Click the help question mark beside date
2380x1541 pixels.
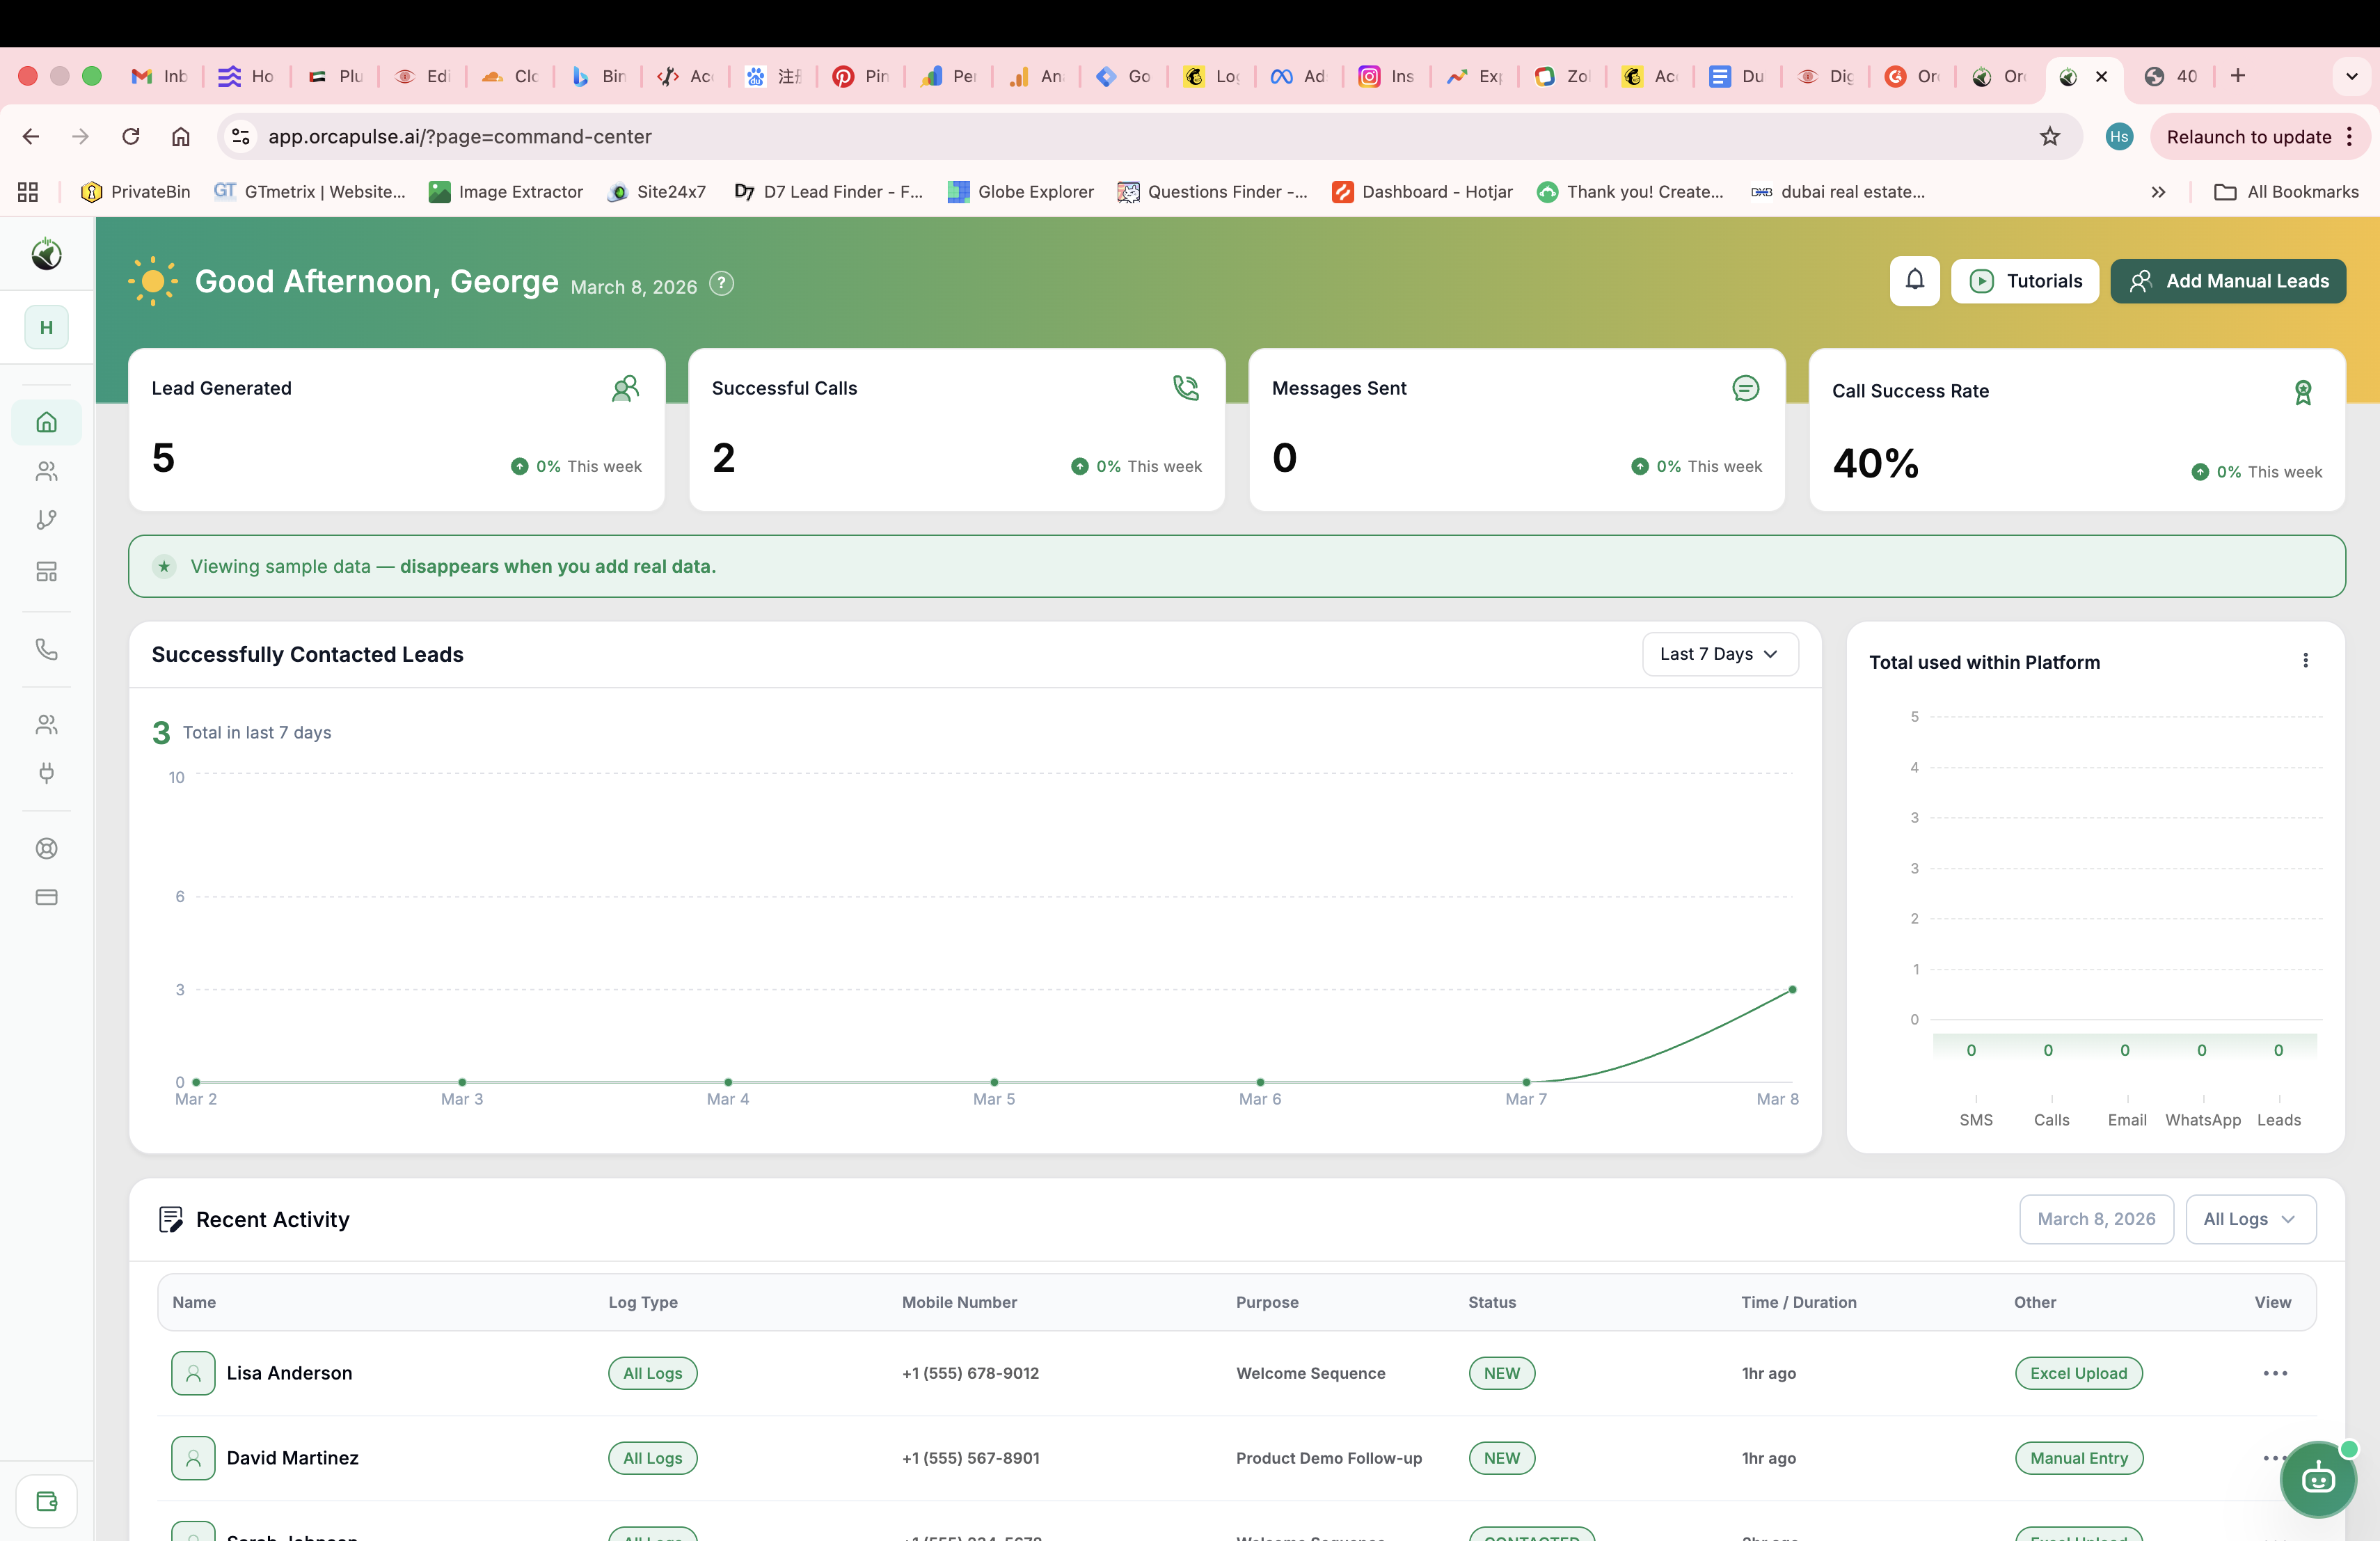(721, 284)
